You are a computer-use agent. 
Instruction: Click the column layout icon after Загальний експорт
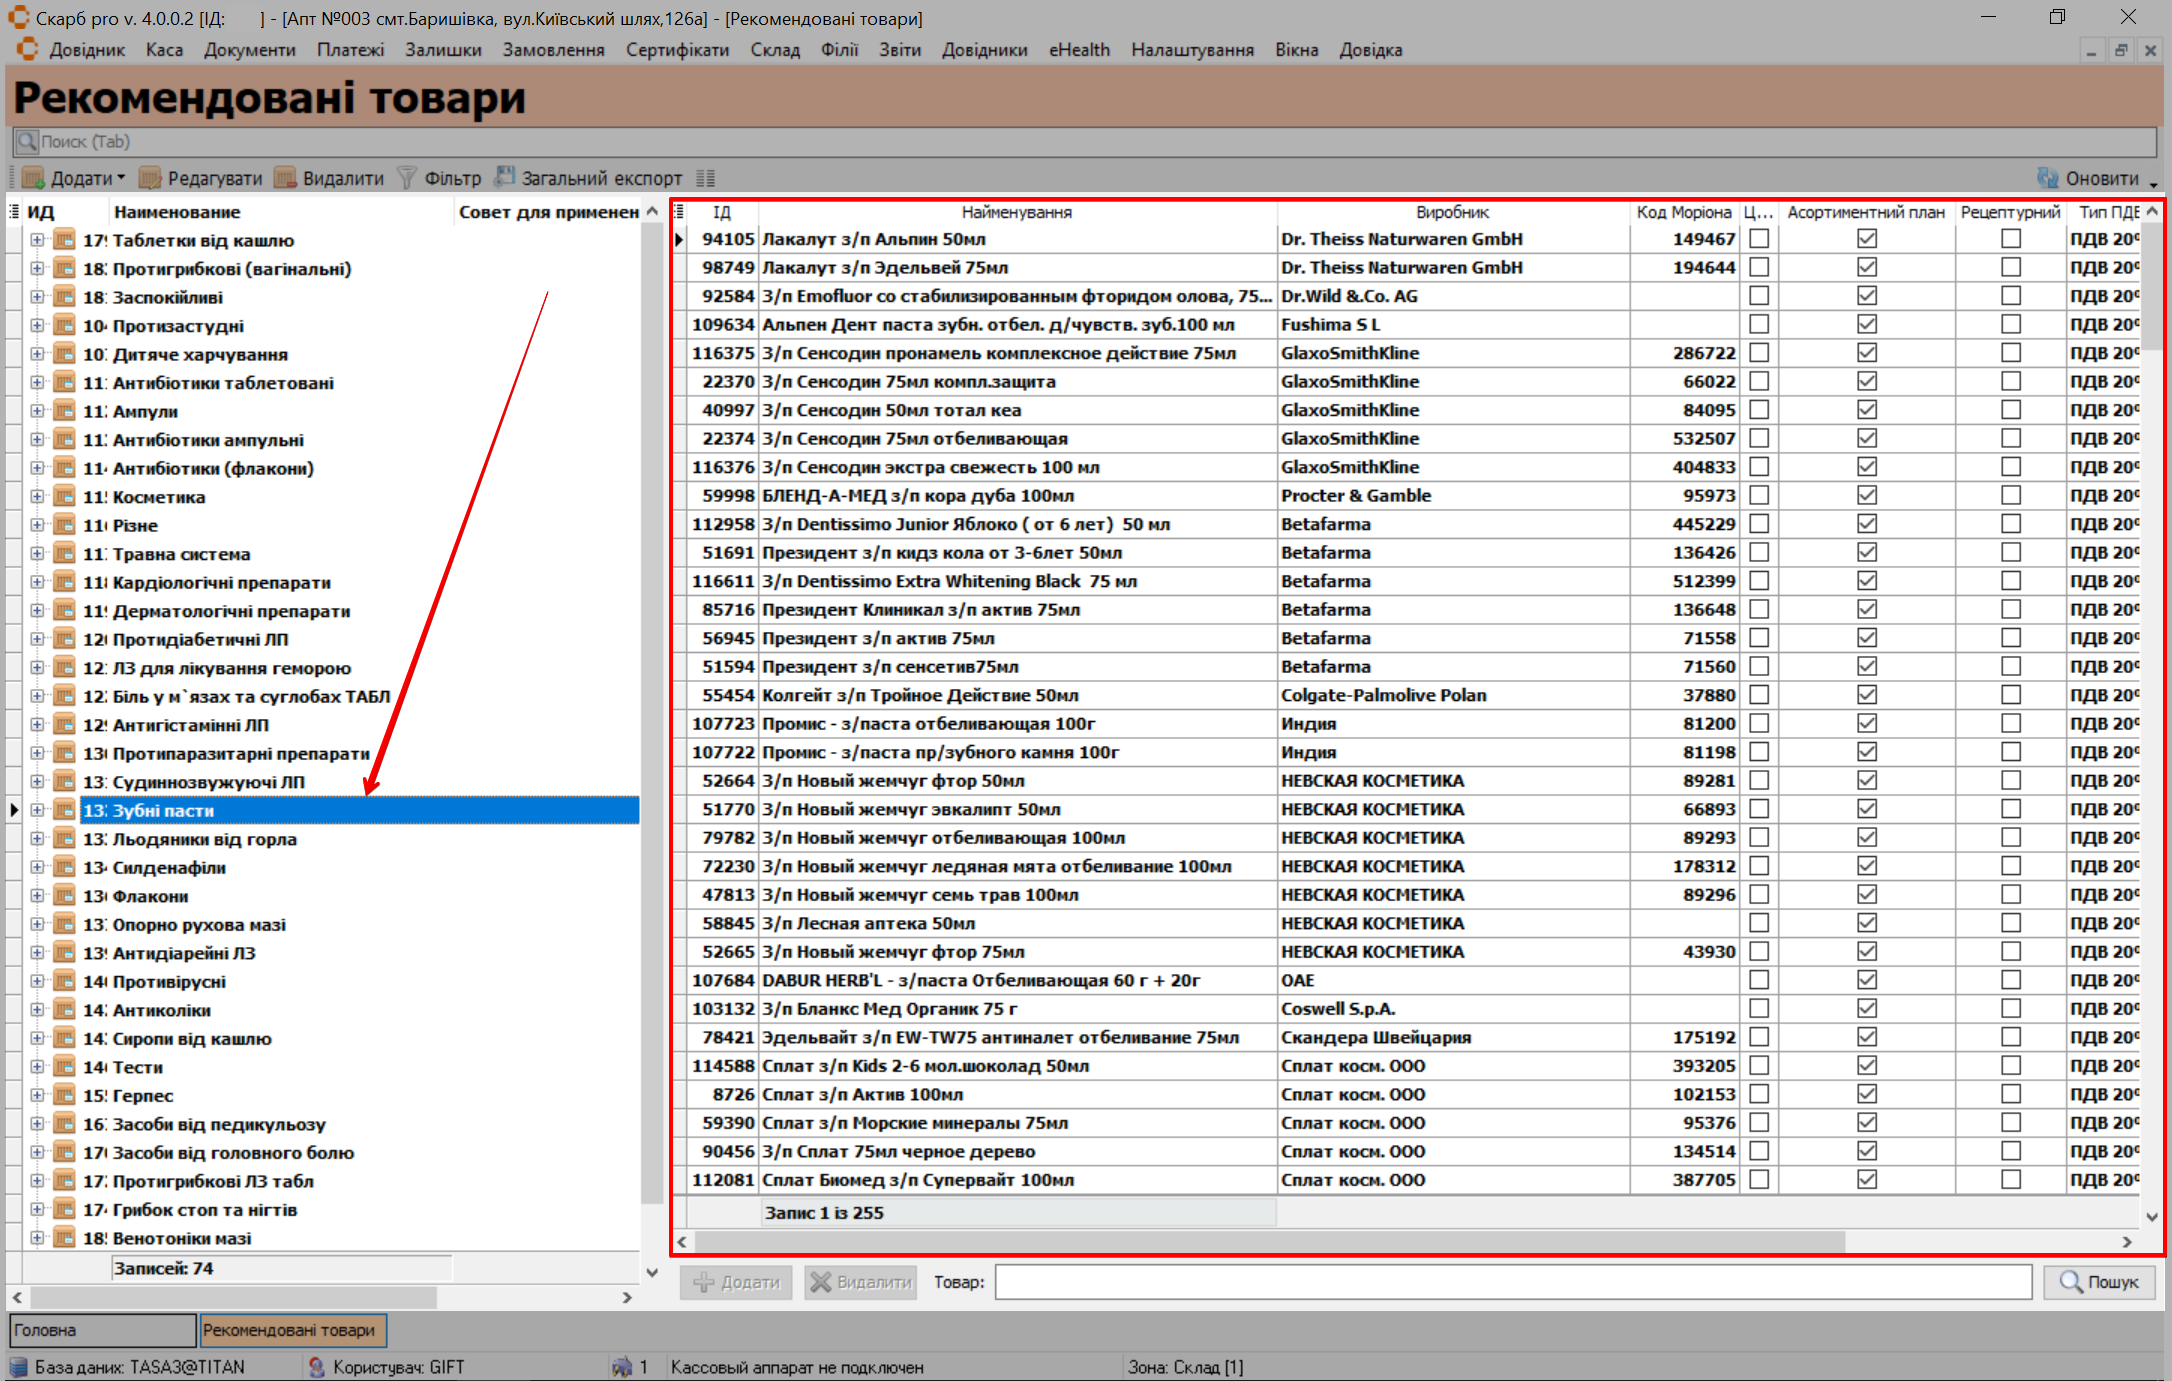pyautogui.click(x=706, y=178)
